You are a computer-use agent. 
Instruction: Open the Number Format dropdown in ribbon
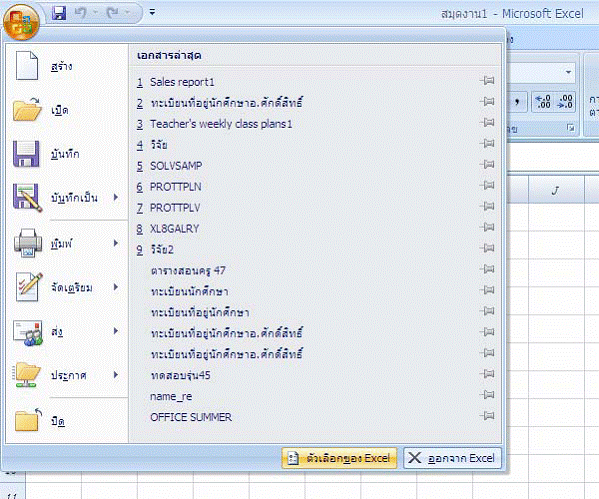pyautogui.click(x=568, y=72)
